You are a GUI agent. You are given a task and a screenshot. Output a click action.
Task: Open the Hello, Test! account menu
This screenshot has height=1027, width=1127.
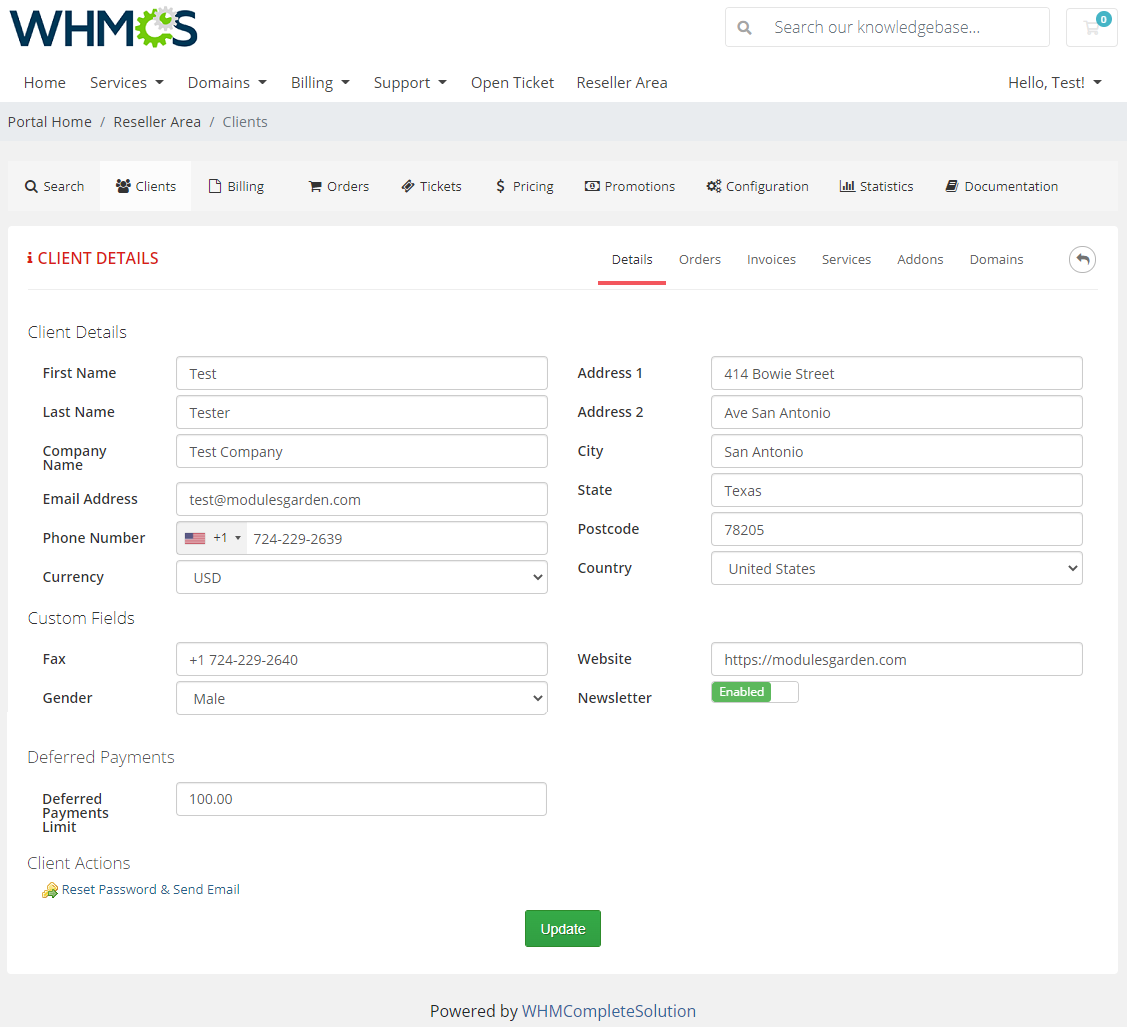tap(1055, 82)
